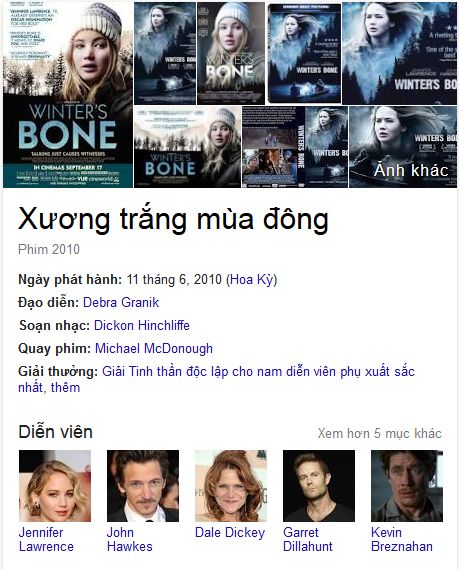Open the DVD full-cover spread image
459x569 pixels.
[x=295, y=147]
